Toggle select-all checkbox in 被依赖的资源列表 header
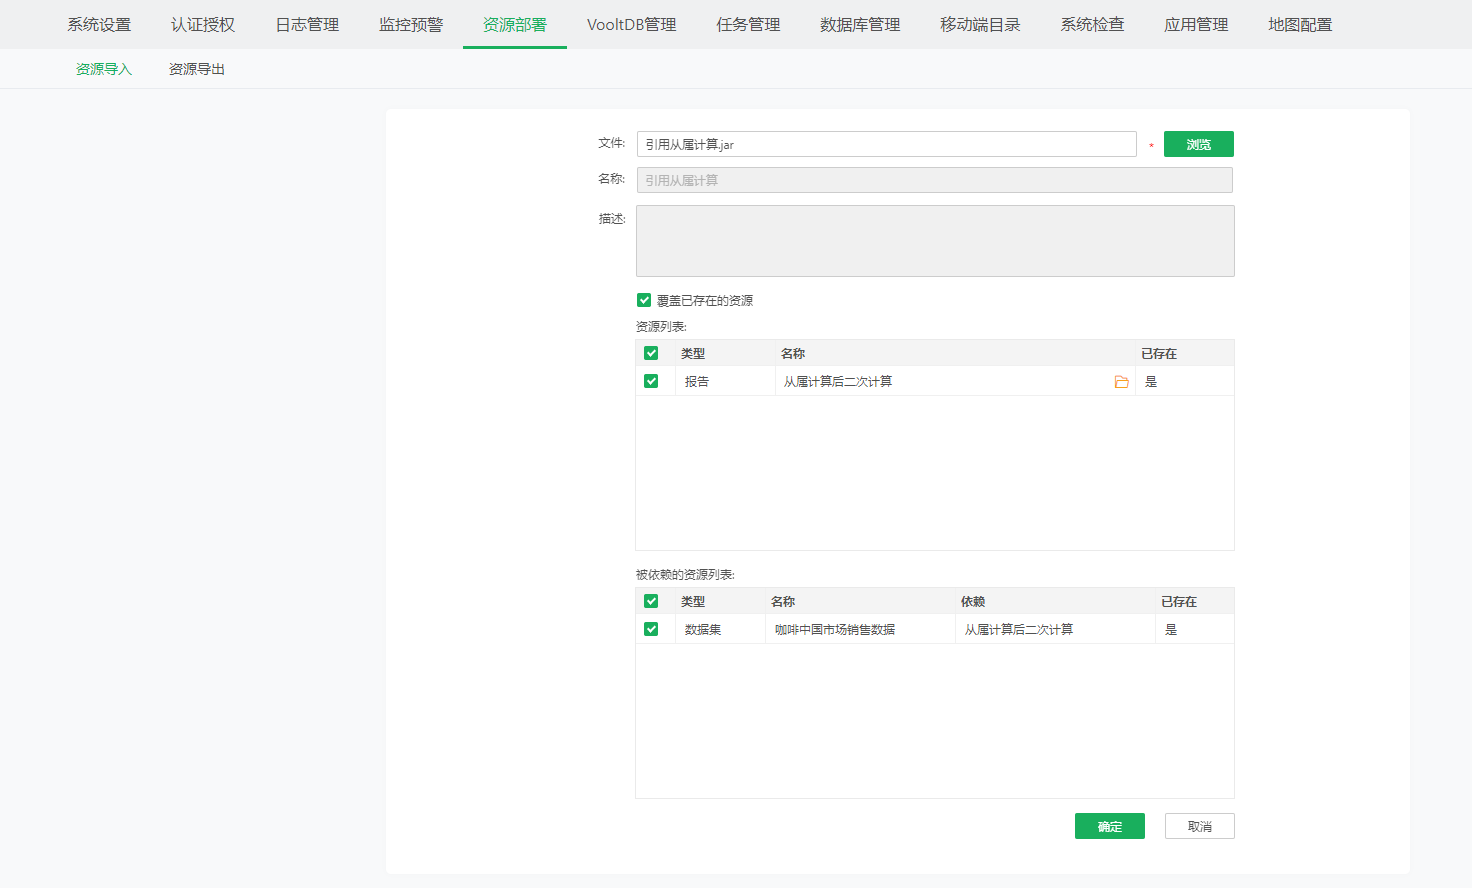This screenshot has height=888, width=1472. [x=651, y=601]
